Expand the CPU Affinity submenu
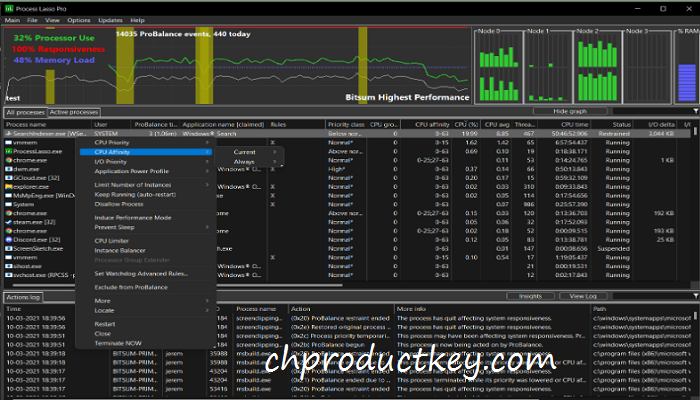This screenshot has height=400, width=700. (x=146, y=152)
